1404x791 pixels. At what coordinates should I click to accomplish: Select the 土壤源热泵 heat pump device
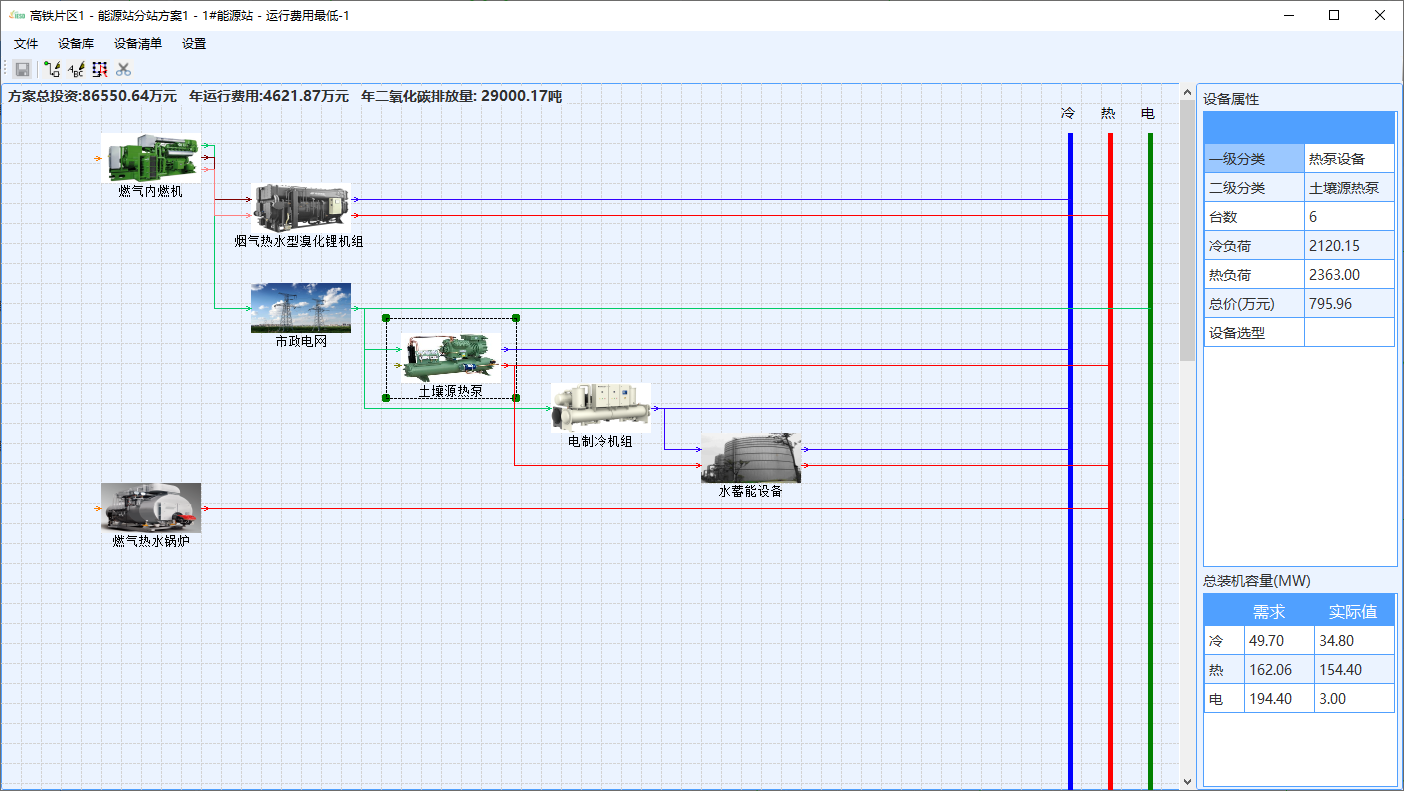(x=450, y=357)
